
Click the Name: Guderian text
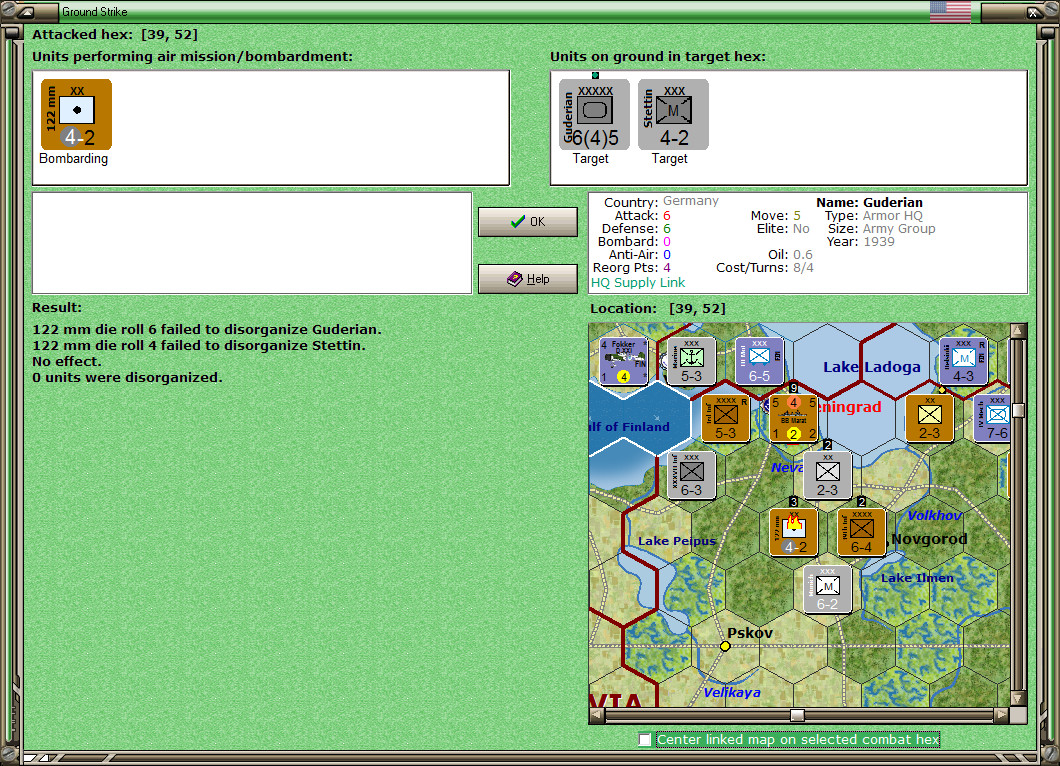click(x=869, y=202)
